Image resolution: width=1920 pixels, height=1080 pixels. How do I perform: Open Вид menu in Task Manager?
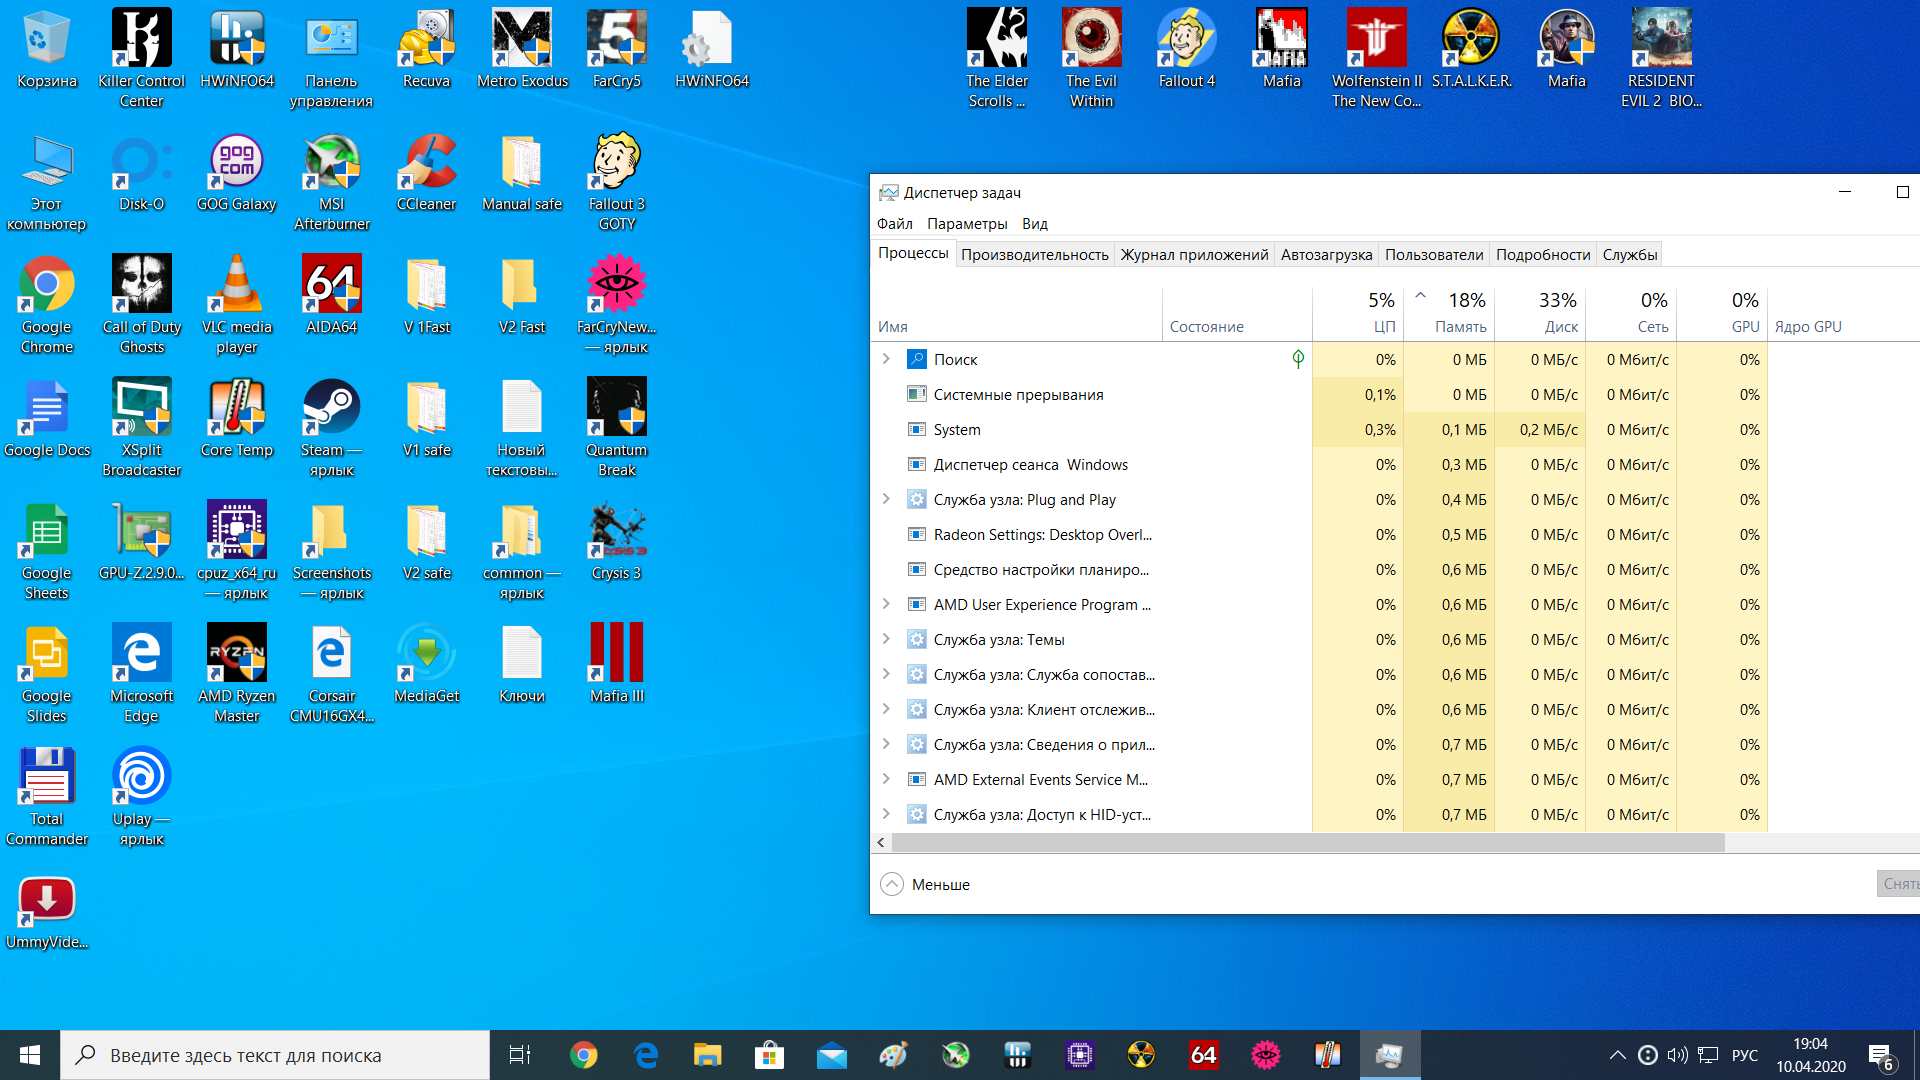[1034, 223]
